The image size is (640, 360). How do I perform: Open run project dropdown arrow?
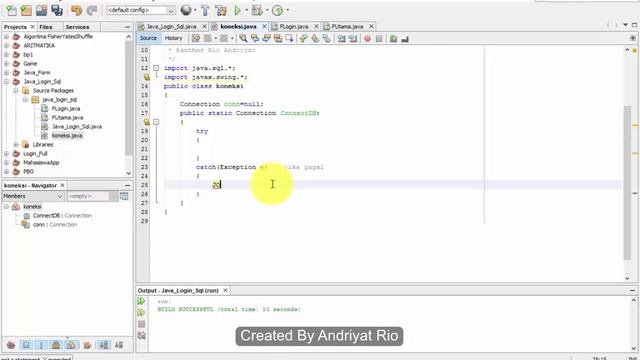(246, 10)
